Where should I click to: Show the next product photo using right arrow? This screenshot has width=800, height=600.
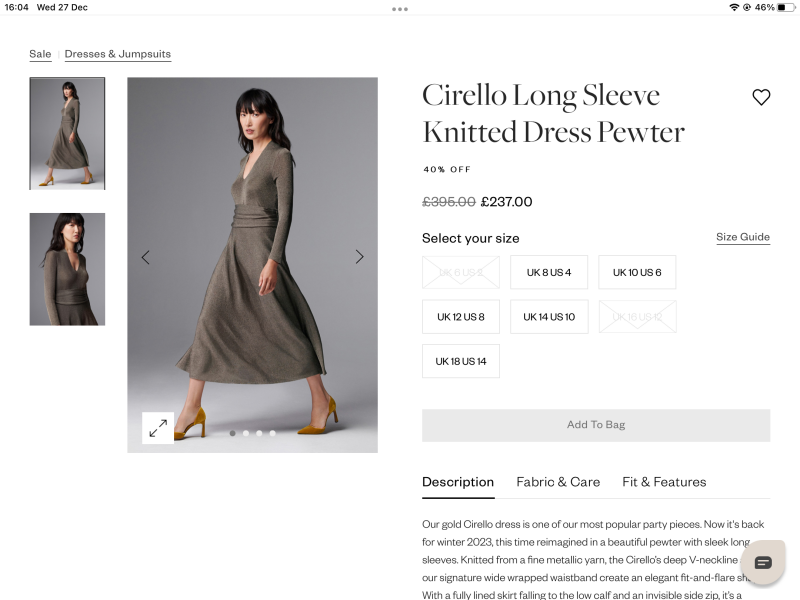tap(359, 256)
